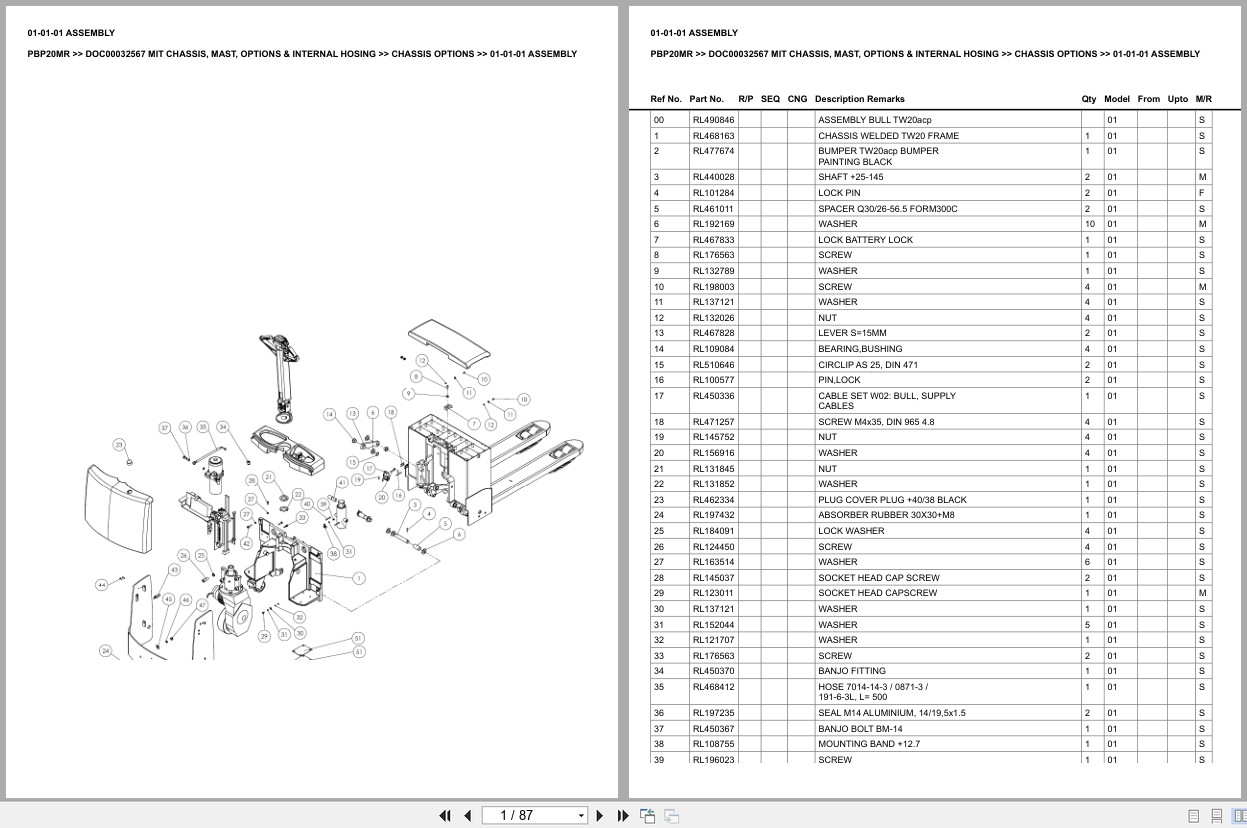Select part number RL468412
The height and width of the screenshot is (828, 1247).
713,687
